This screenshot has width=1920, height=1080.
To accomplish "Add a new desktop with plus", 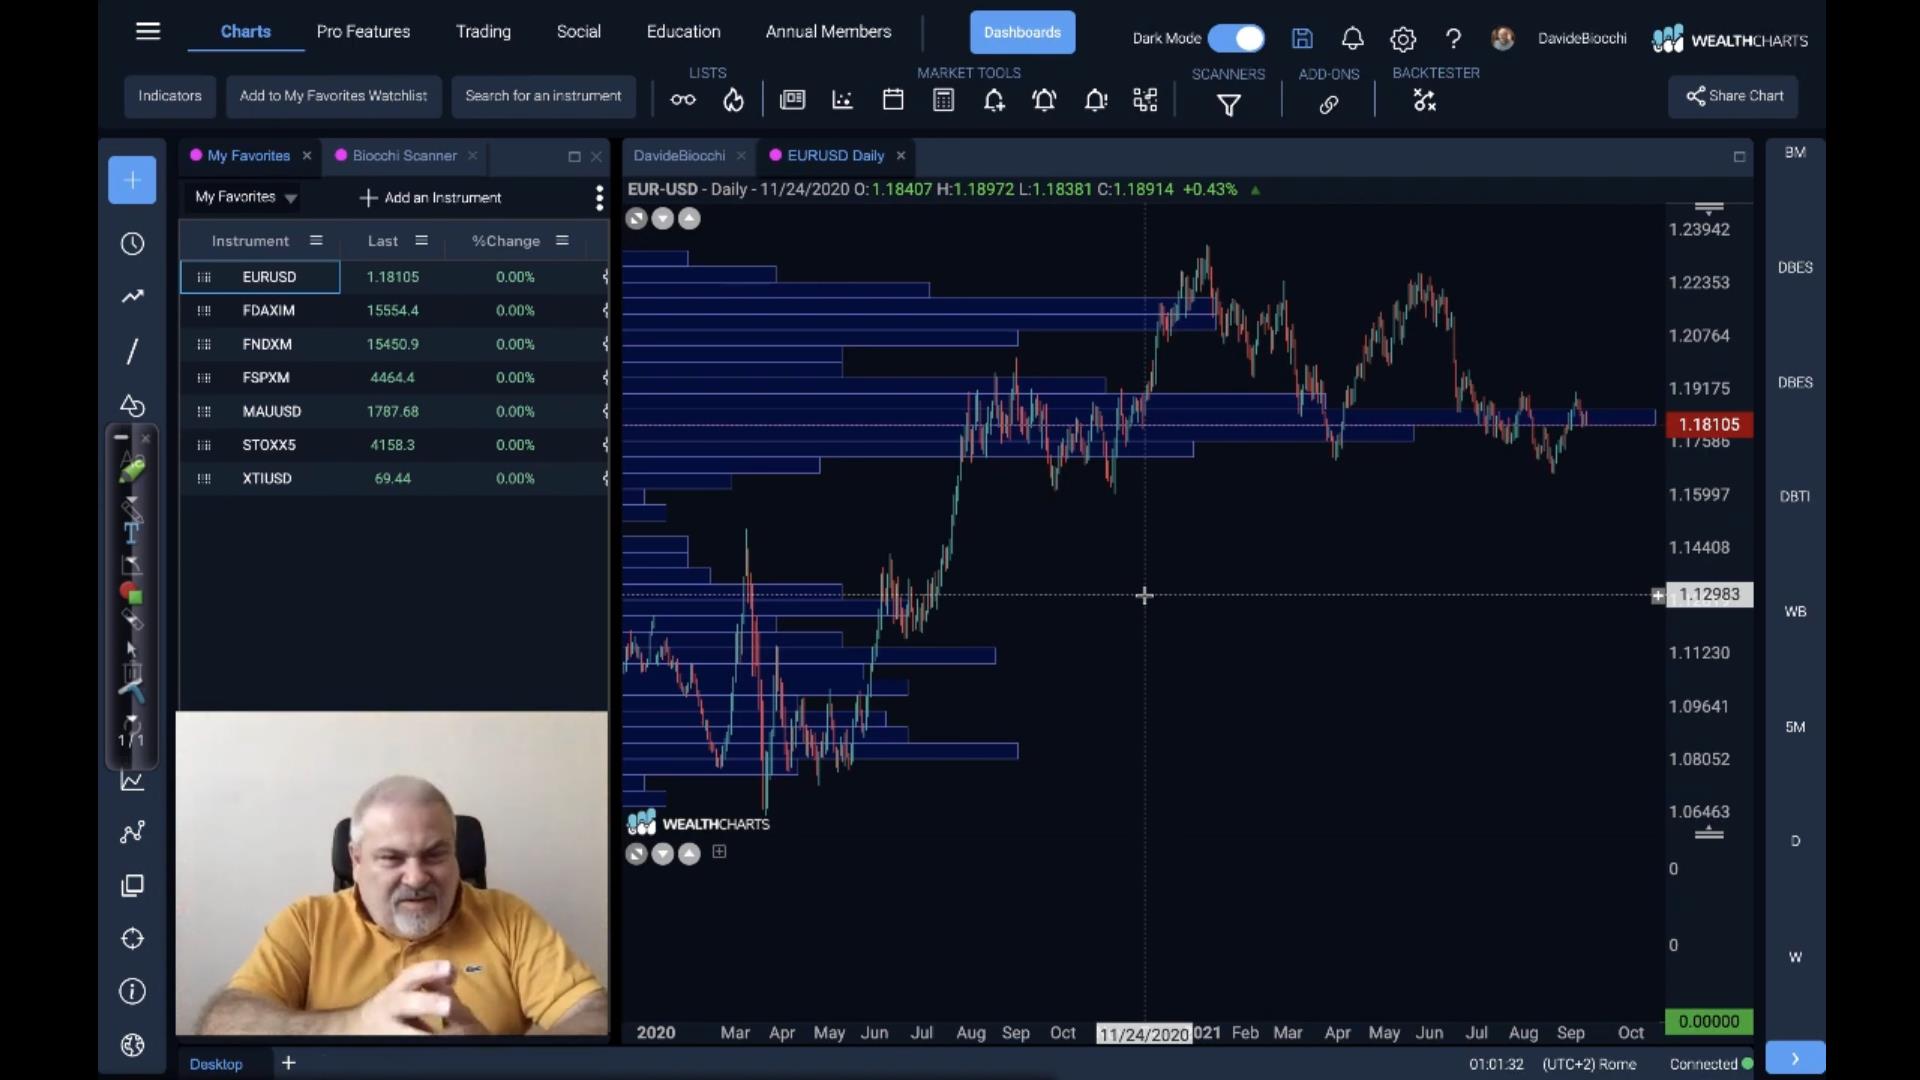I will click(288, 1063).
